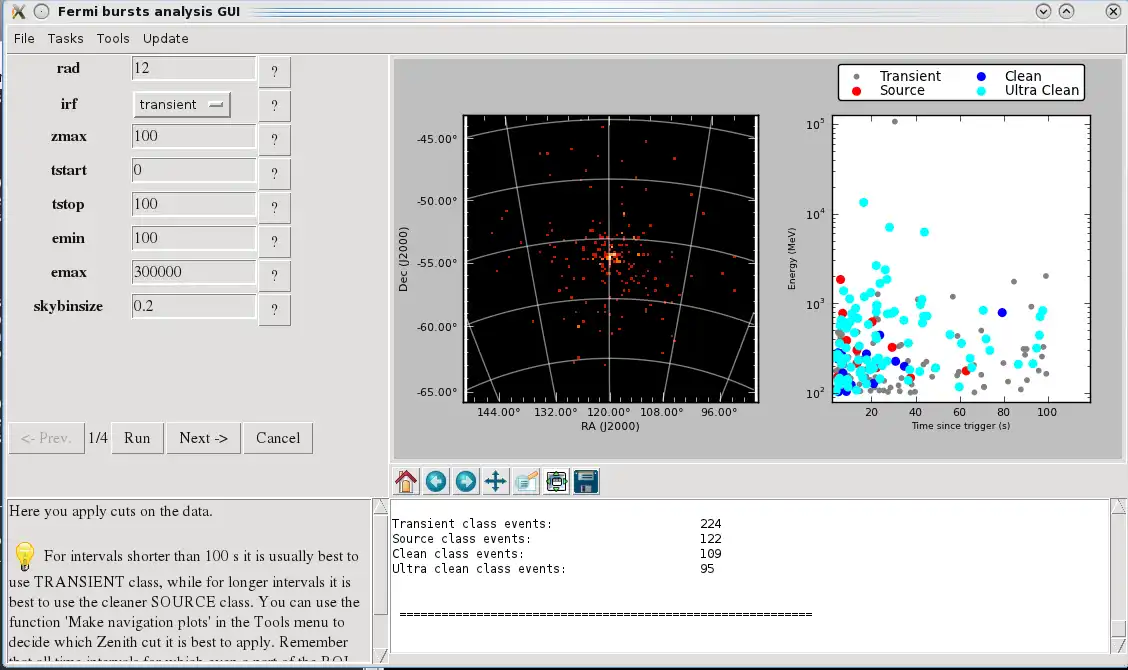Image resolution: width=1128 pixels, height=670 pixels.
Task: Open the Update menu
Action: tap(166, 39)
